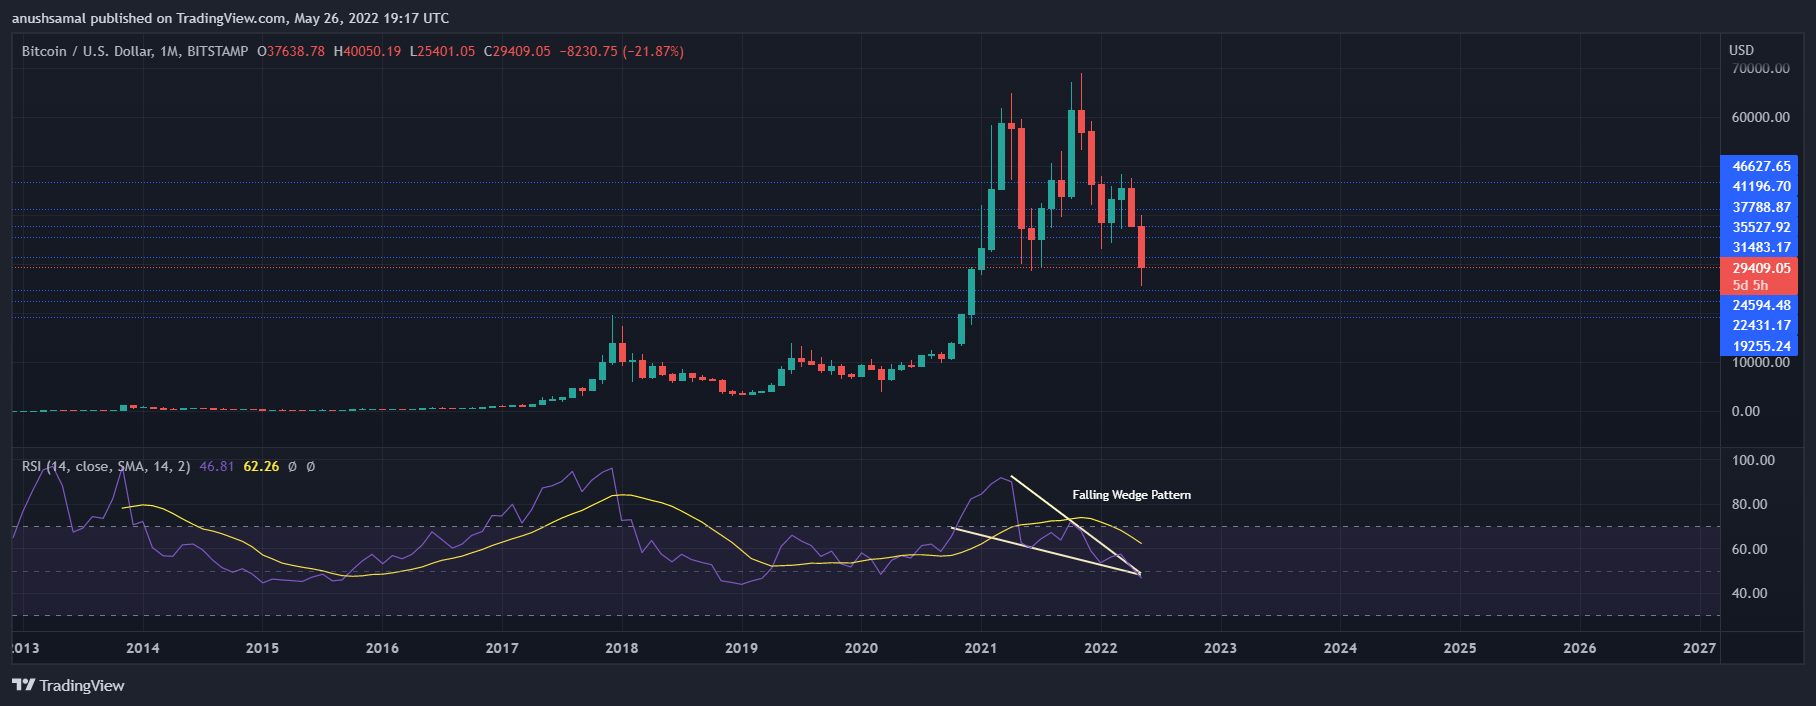Click the RSI SMA value 62.26

(261, 466)
